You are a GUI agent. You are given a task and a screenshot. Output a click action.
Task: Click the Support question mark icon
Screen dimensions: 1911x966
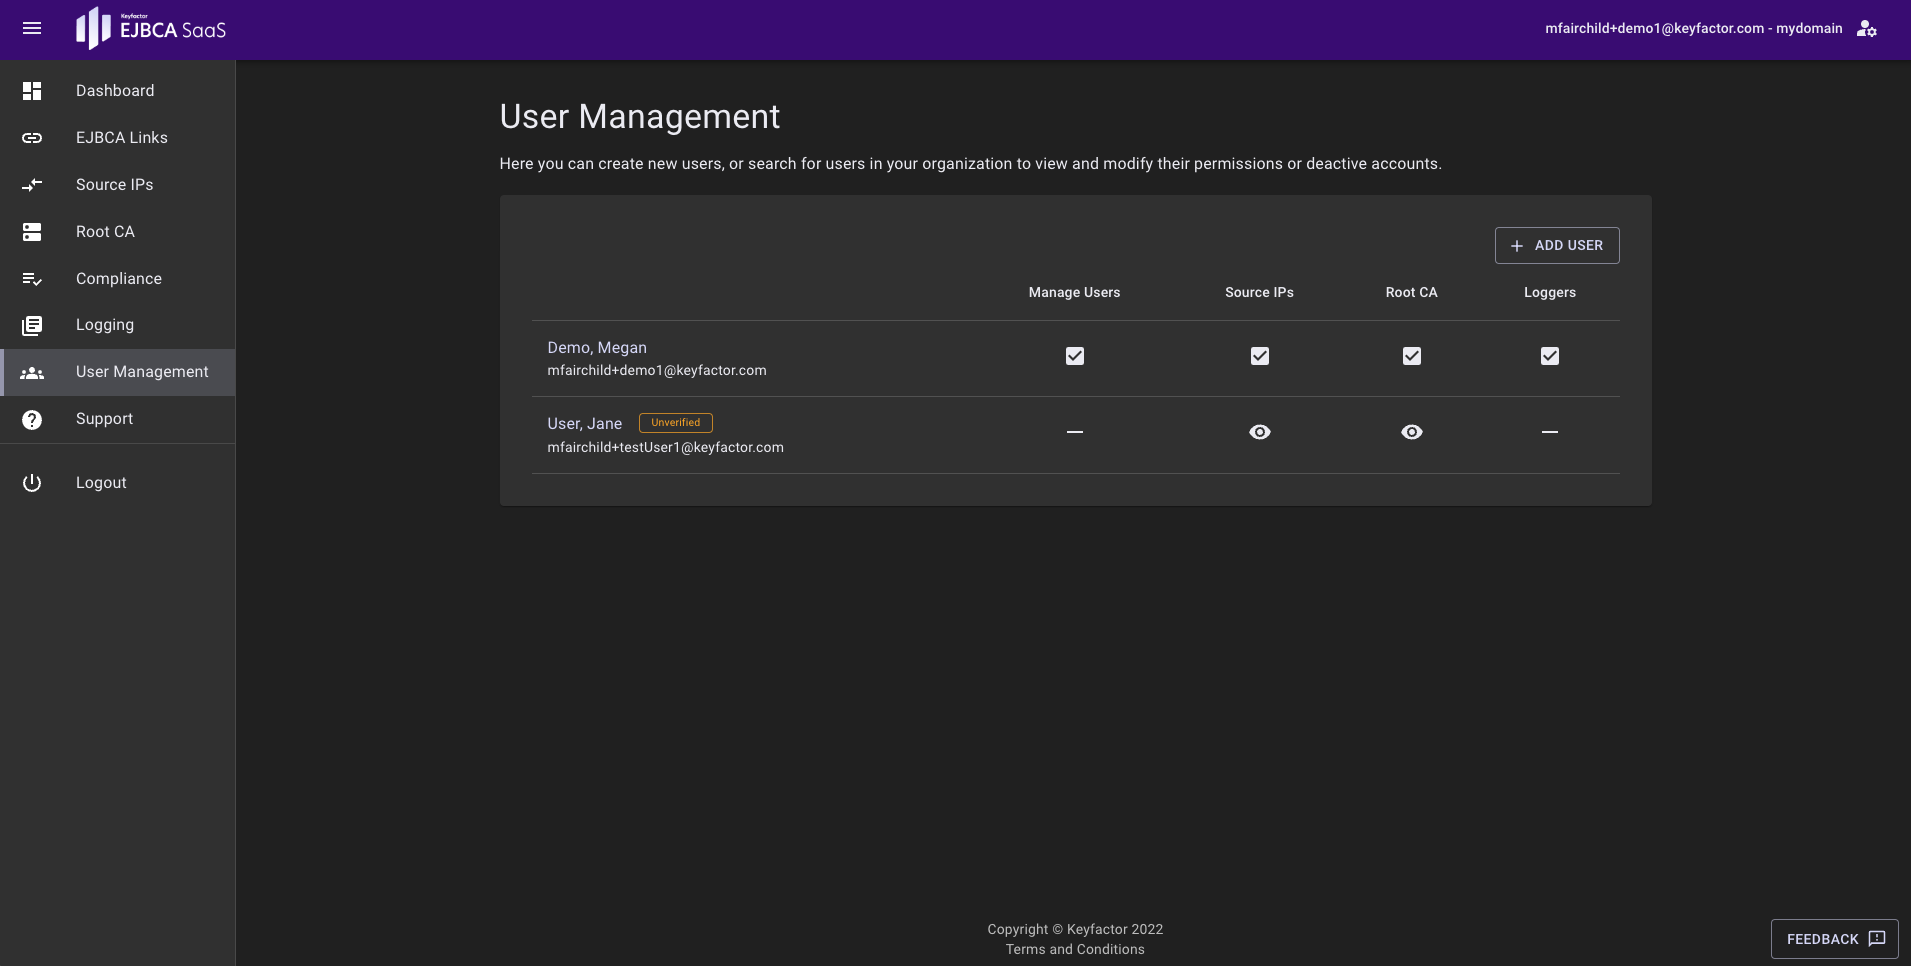pyautogui.click(x=32, y=420)
